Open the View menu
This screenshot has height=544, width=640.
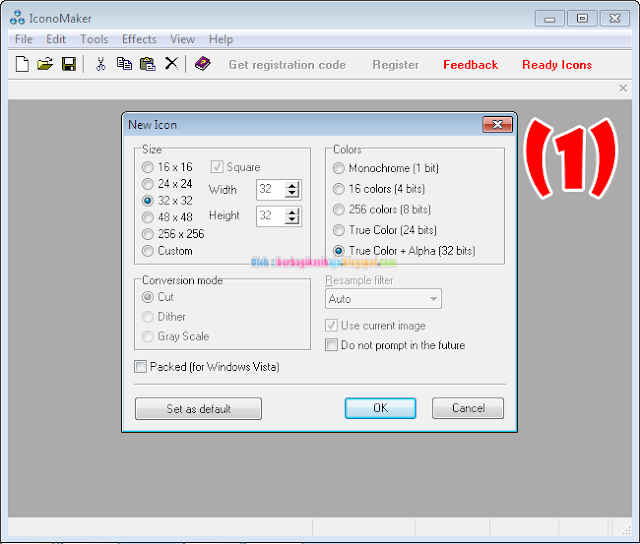(182, 39)
